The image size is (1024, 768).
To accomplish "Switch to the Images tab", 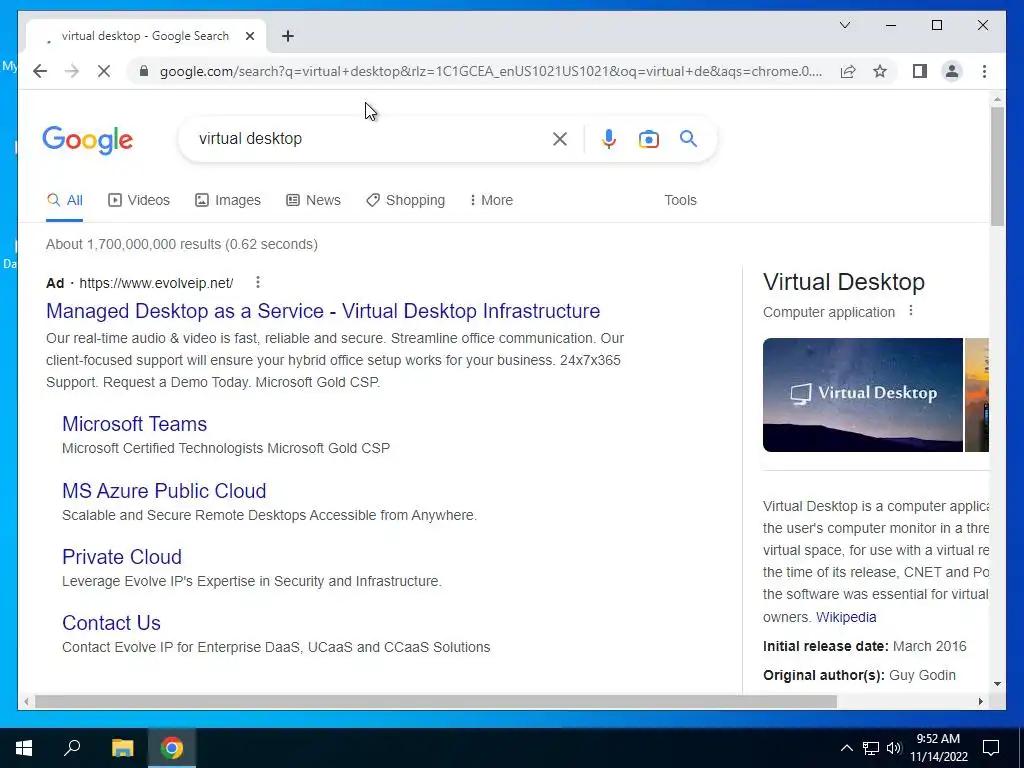I will pos(228,200).
